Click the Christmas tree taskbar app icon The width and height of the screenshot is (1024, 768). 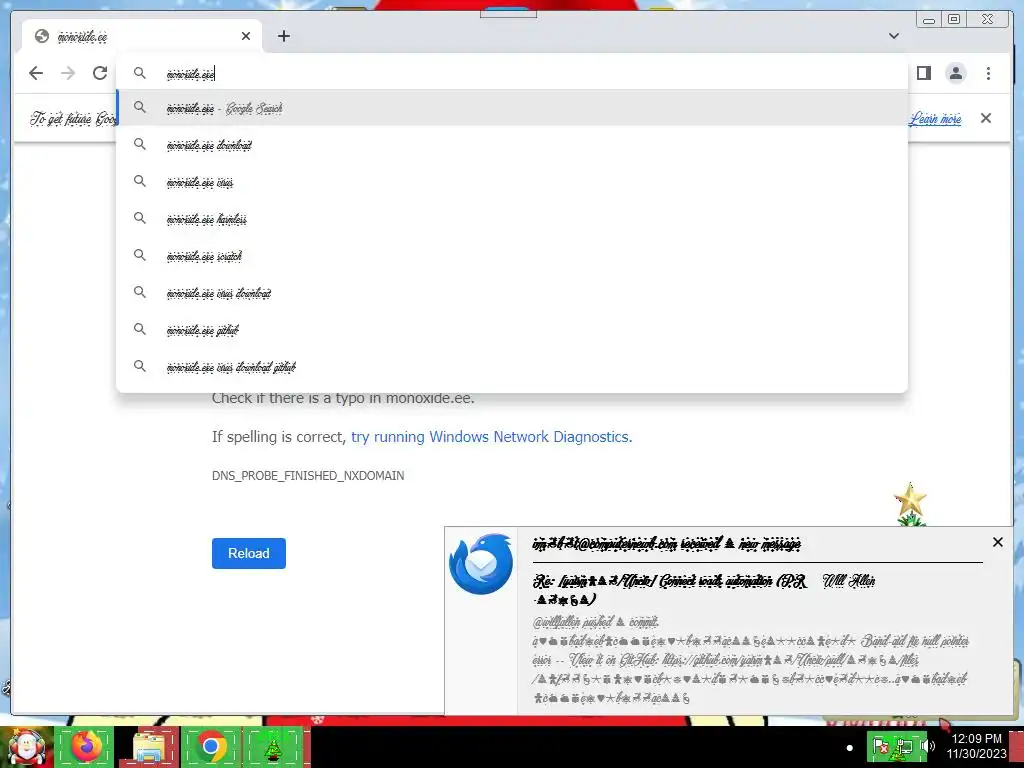(273, 746)
